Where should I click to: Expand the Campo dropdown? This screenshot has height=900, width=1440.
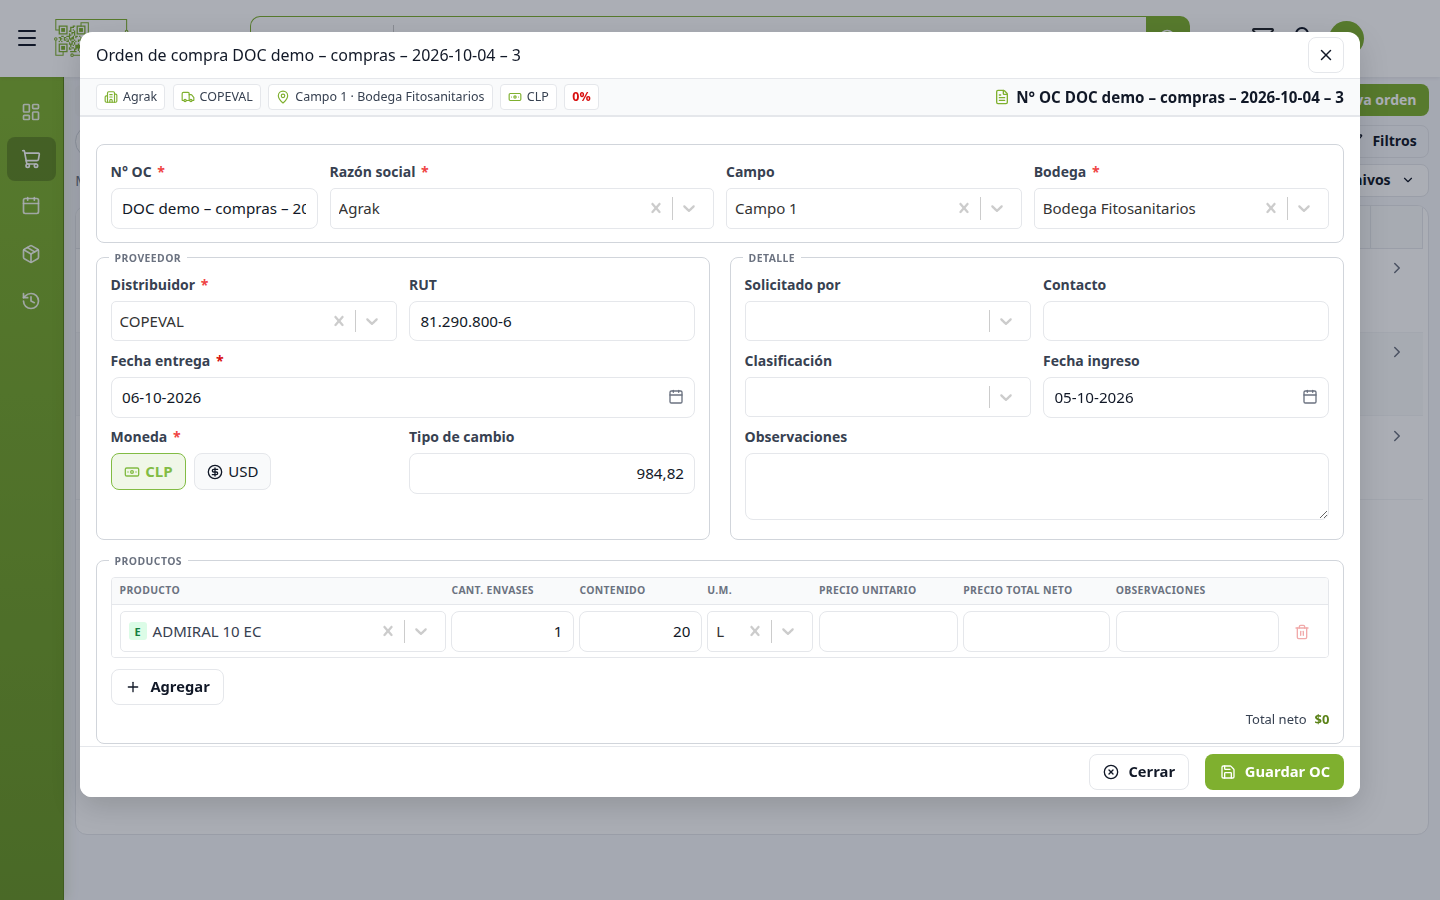tap(998, 209)
